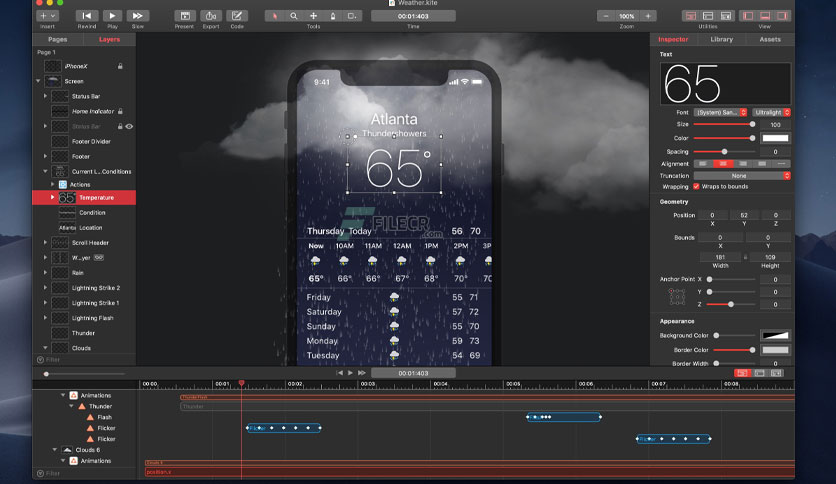Open the Insert add-layer menu
Image resolution: width=836 pixels, height=484 pixels.
47,16
